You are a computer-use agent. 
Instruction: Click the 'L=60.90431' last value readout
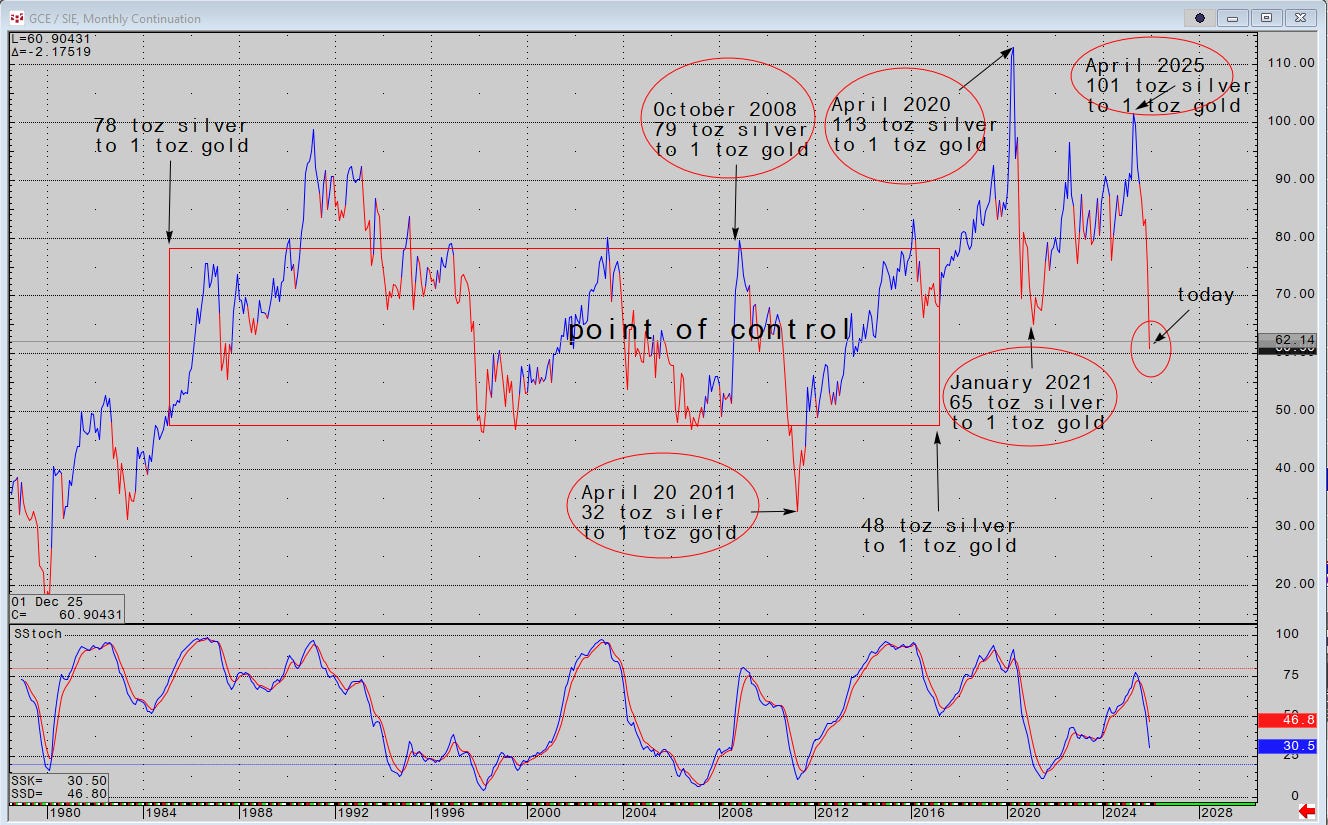click(51, 38)
